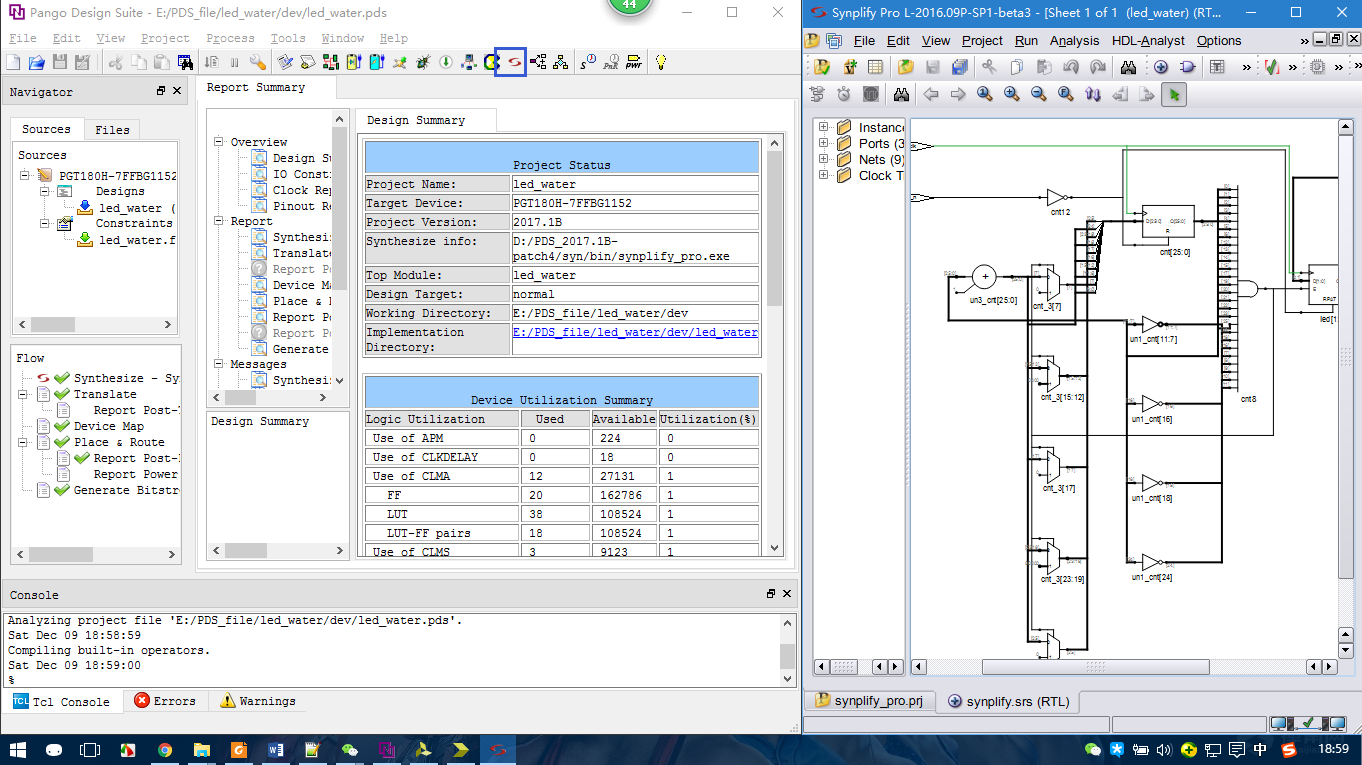
Task: Click the wrench settings icon in toolbar
Action: [258, 62]
